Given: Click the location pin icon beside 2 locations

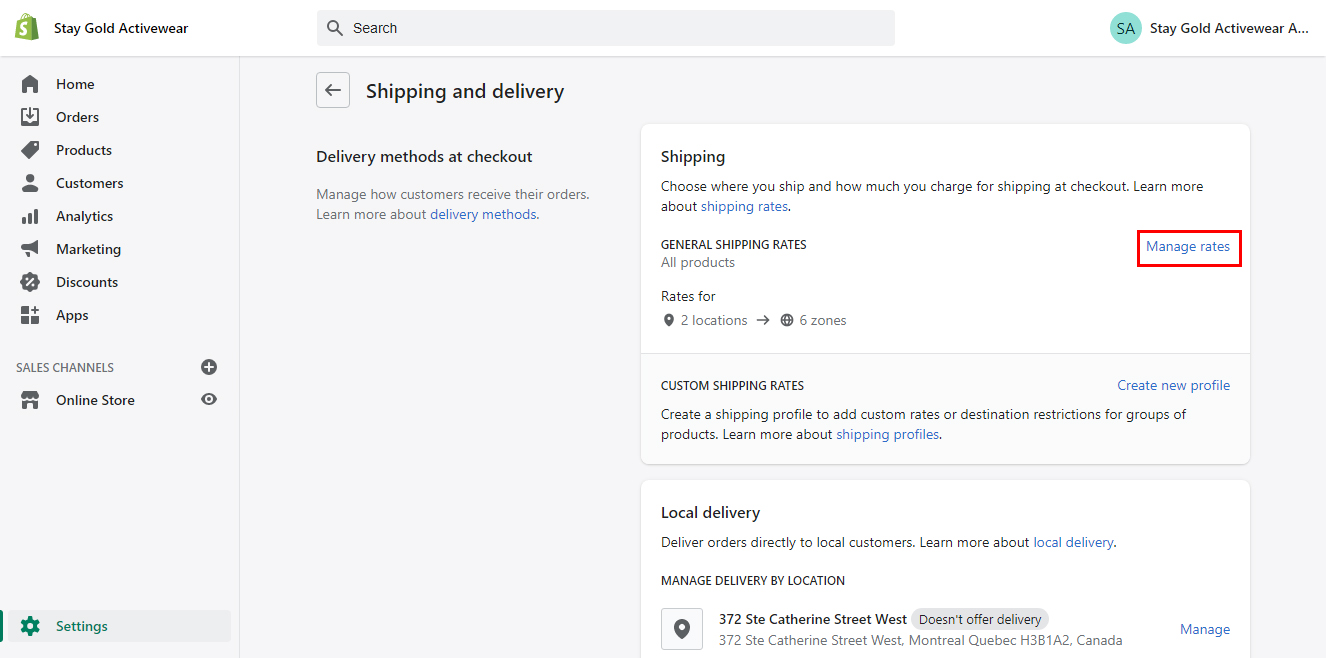Looking at the screenshot, I should [669, 320].
